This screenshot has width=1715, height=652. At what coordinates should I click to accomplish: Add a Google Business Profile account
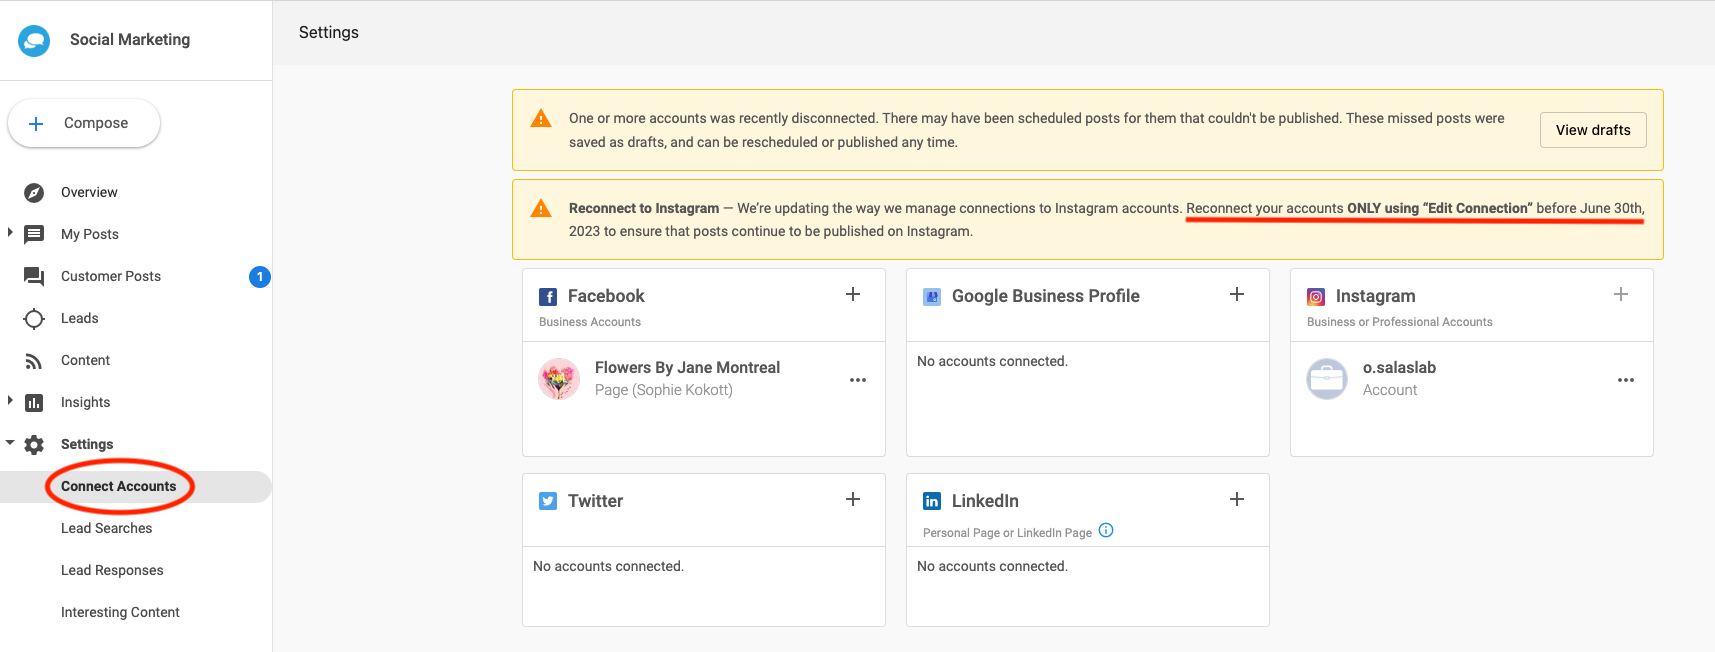[x=1237, y=294]
